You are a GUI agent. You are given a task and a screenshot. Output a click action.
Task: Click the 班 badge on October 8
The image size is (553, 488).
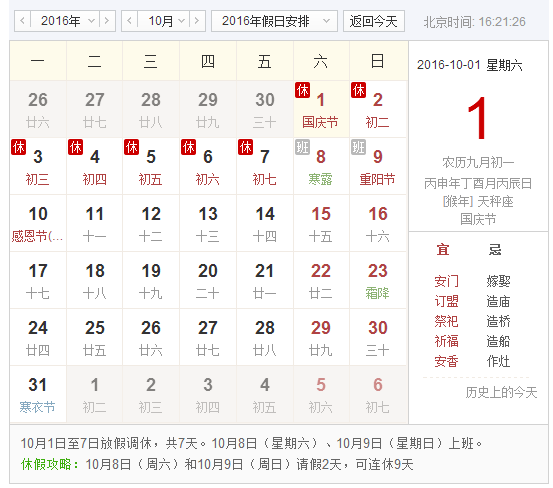[x=303, y=147]
